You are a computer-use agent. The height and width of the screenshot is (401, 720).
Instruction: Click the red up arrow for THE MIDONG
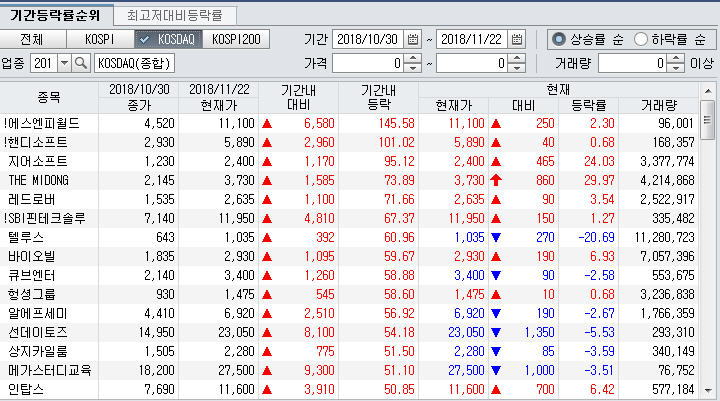497,180
